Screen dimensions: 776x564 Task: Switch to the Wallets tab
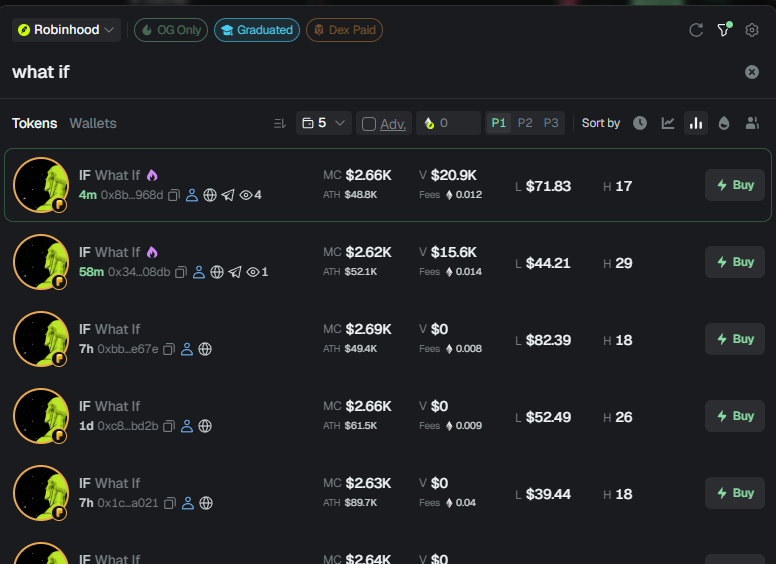93,123
